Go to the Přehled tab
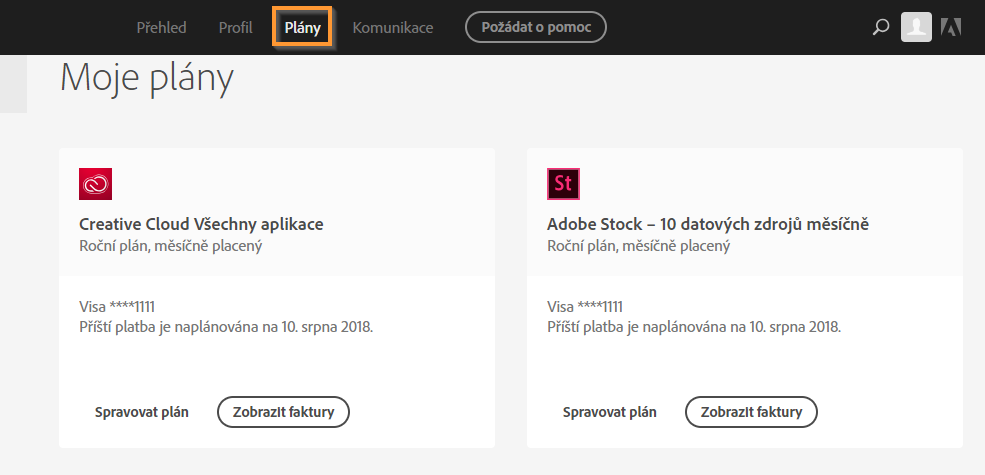Viewport: 985px width, 475px height. [x=161, y=28]
